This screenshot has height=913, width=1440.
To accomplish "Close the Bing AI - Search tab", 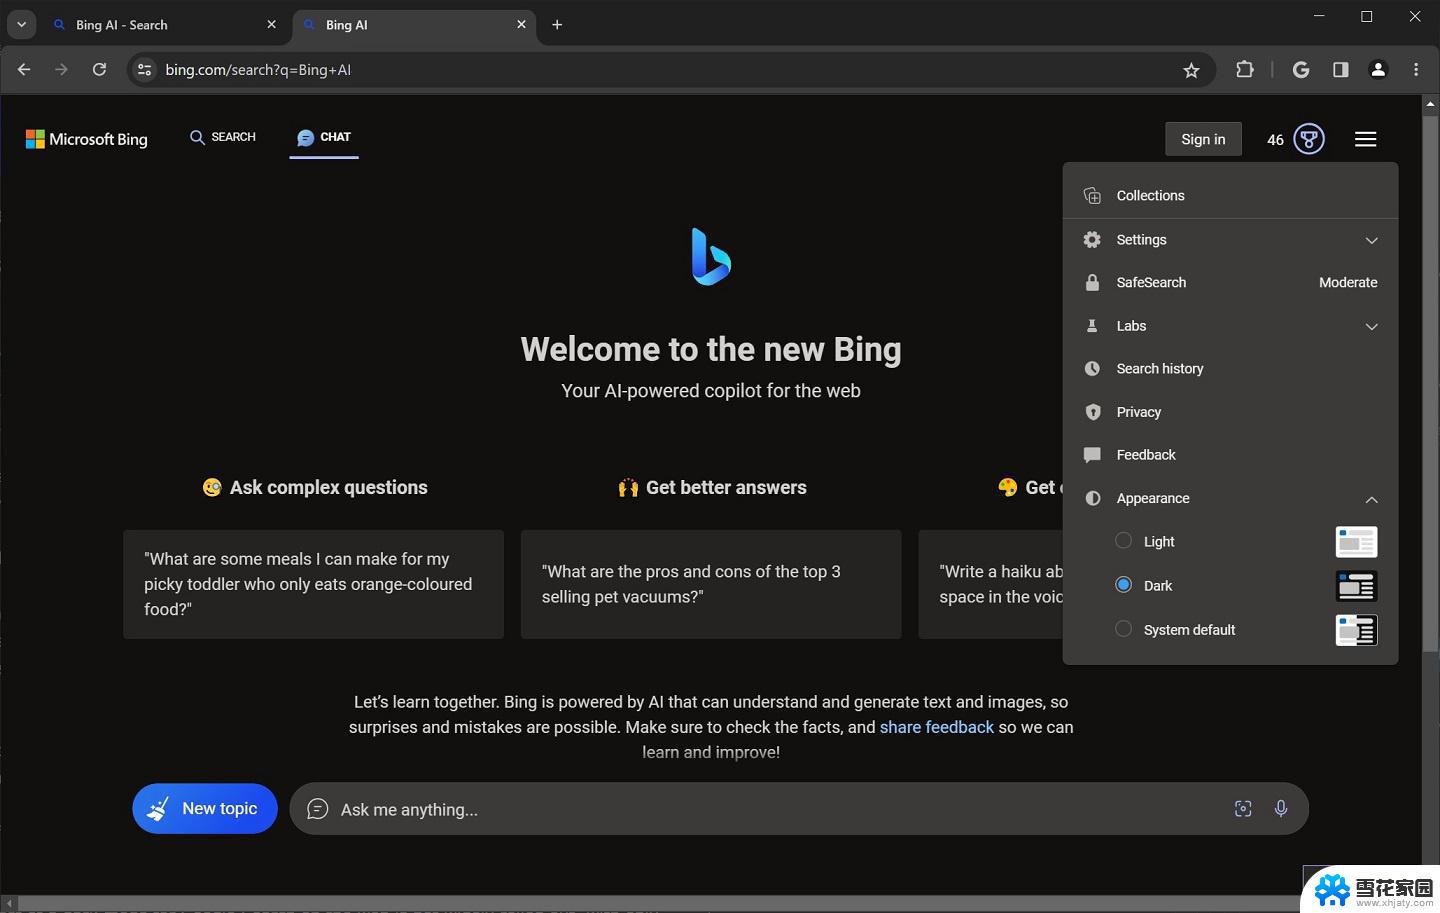I will [x=271, y=25].
